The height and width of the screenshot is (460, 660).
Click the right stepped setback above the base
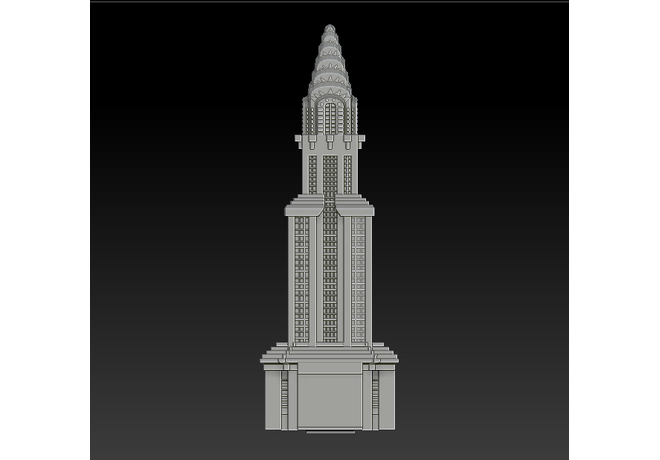pyautogui.click(x=385, y=354)
